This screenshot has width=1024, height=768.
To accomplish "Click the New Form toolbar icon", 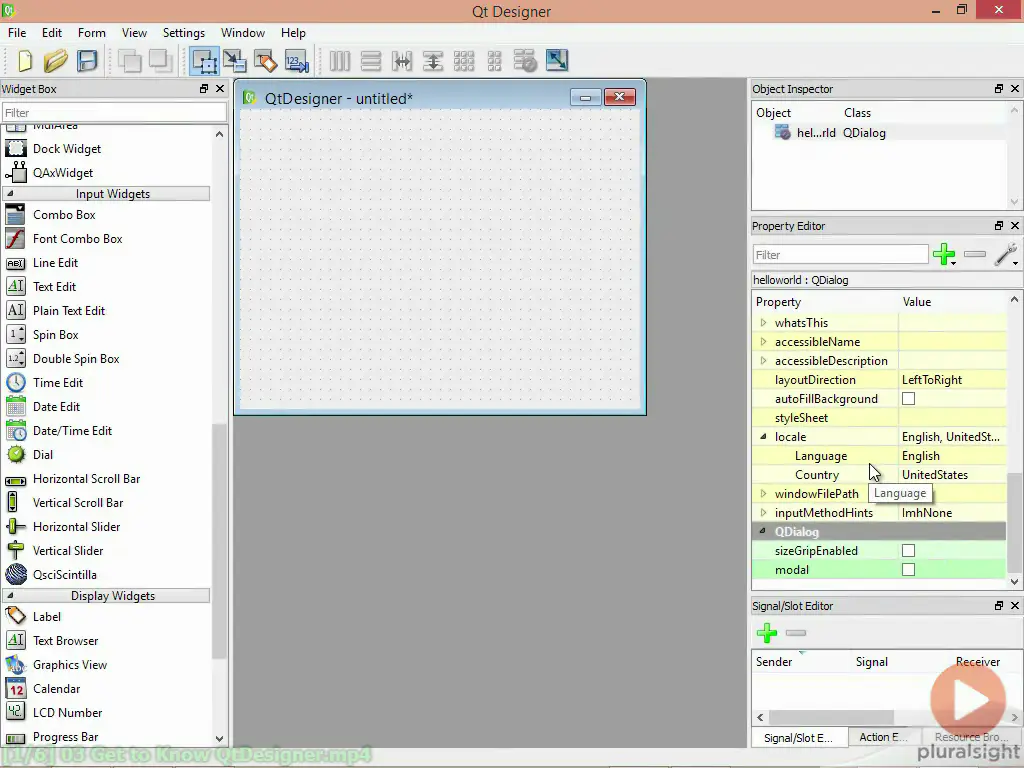I will coord(23,61).
